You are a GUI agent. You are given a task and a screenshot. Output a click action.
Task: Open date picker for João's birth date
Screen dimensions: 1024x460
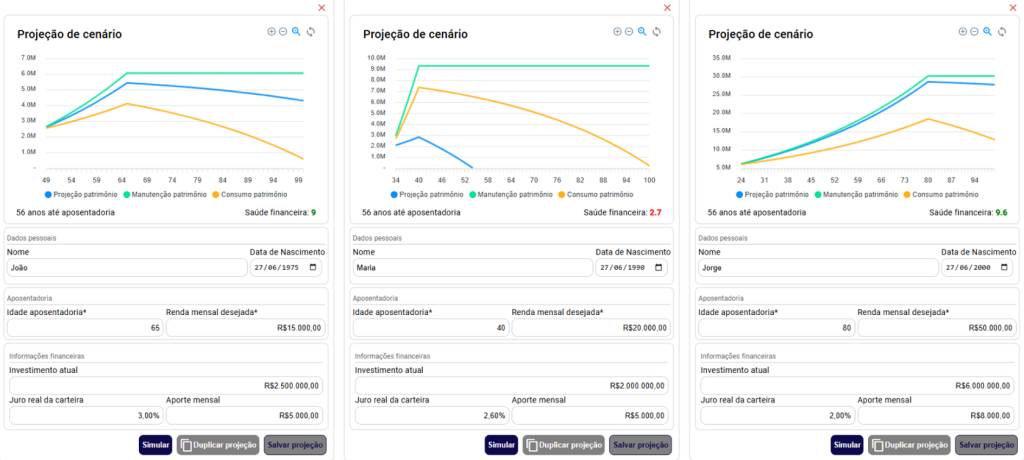pyautogui.click(x=313, y=267)
